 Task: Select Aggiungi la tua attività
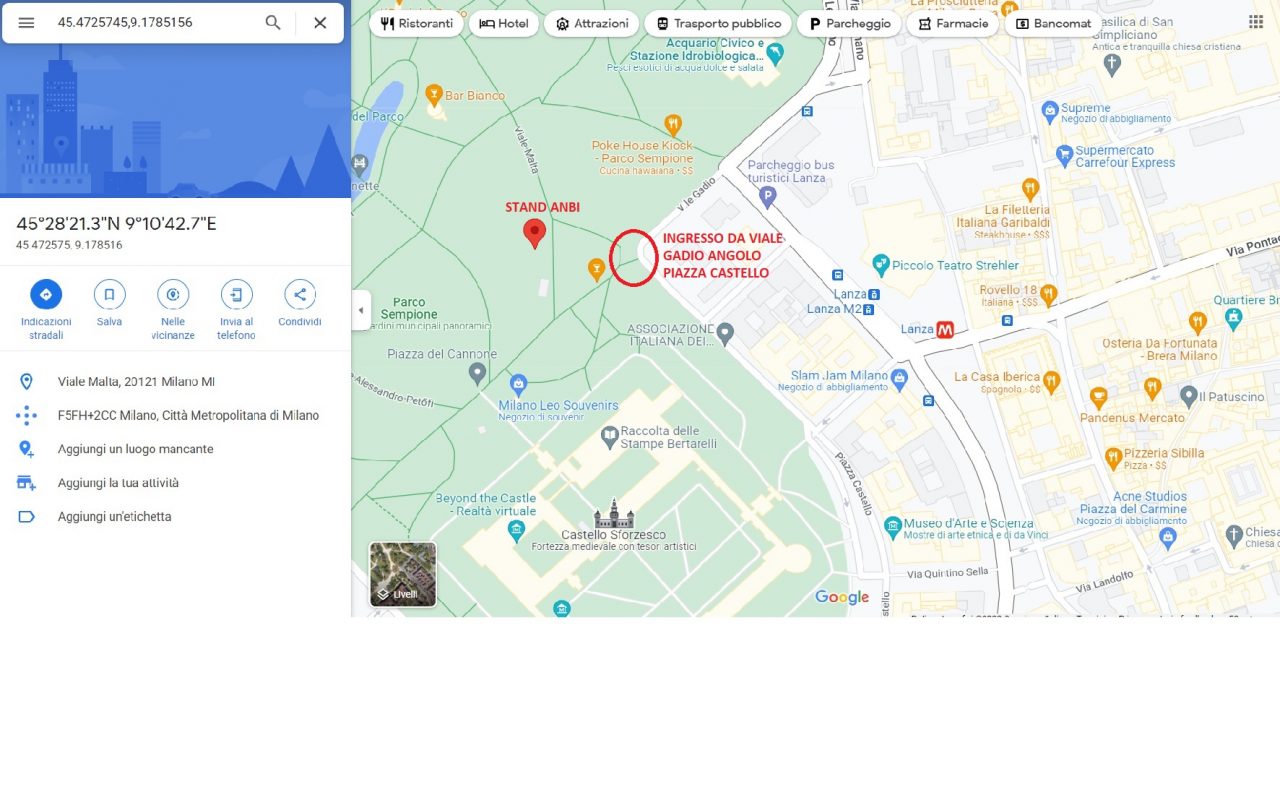tap(175, 483)
